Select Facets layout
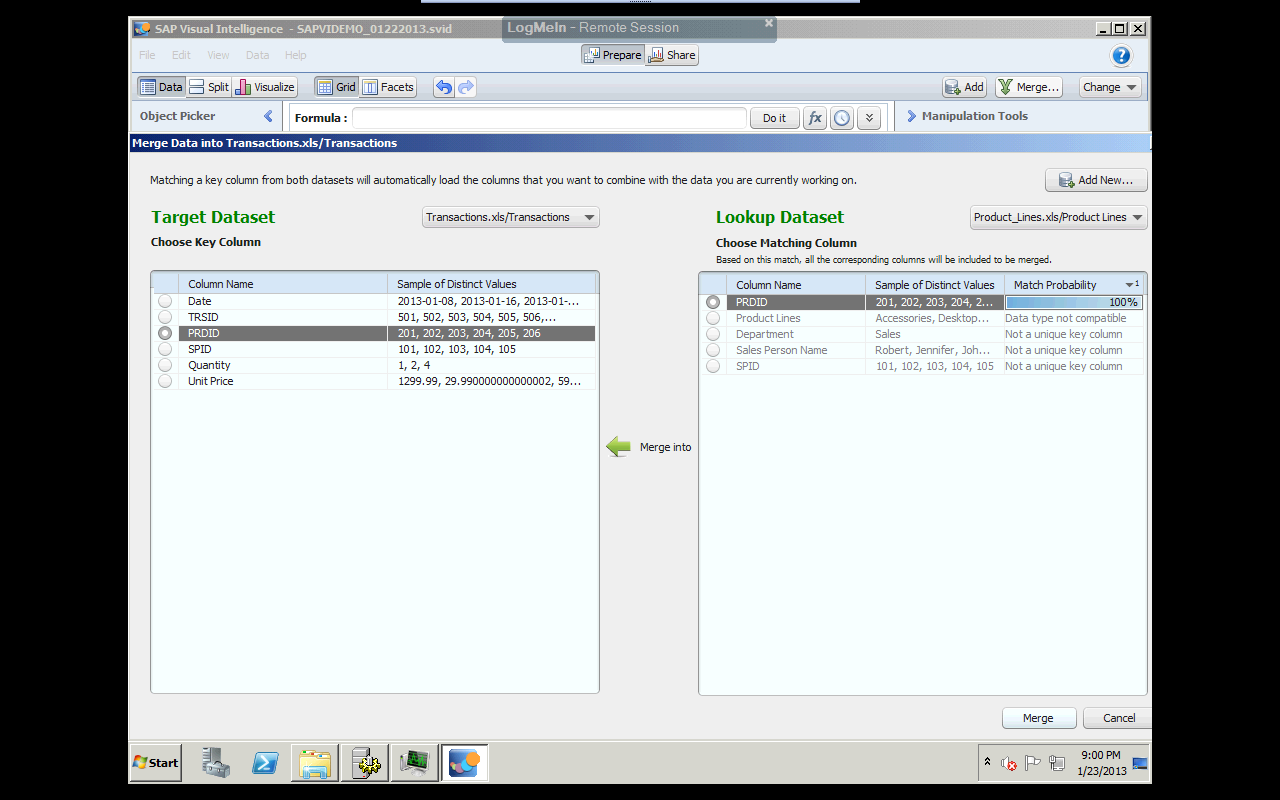This screenshot has height=800, width=1280. coord(388,87)
